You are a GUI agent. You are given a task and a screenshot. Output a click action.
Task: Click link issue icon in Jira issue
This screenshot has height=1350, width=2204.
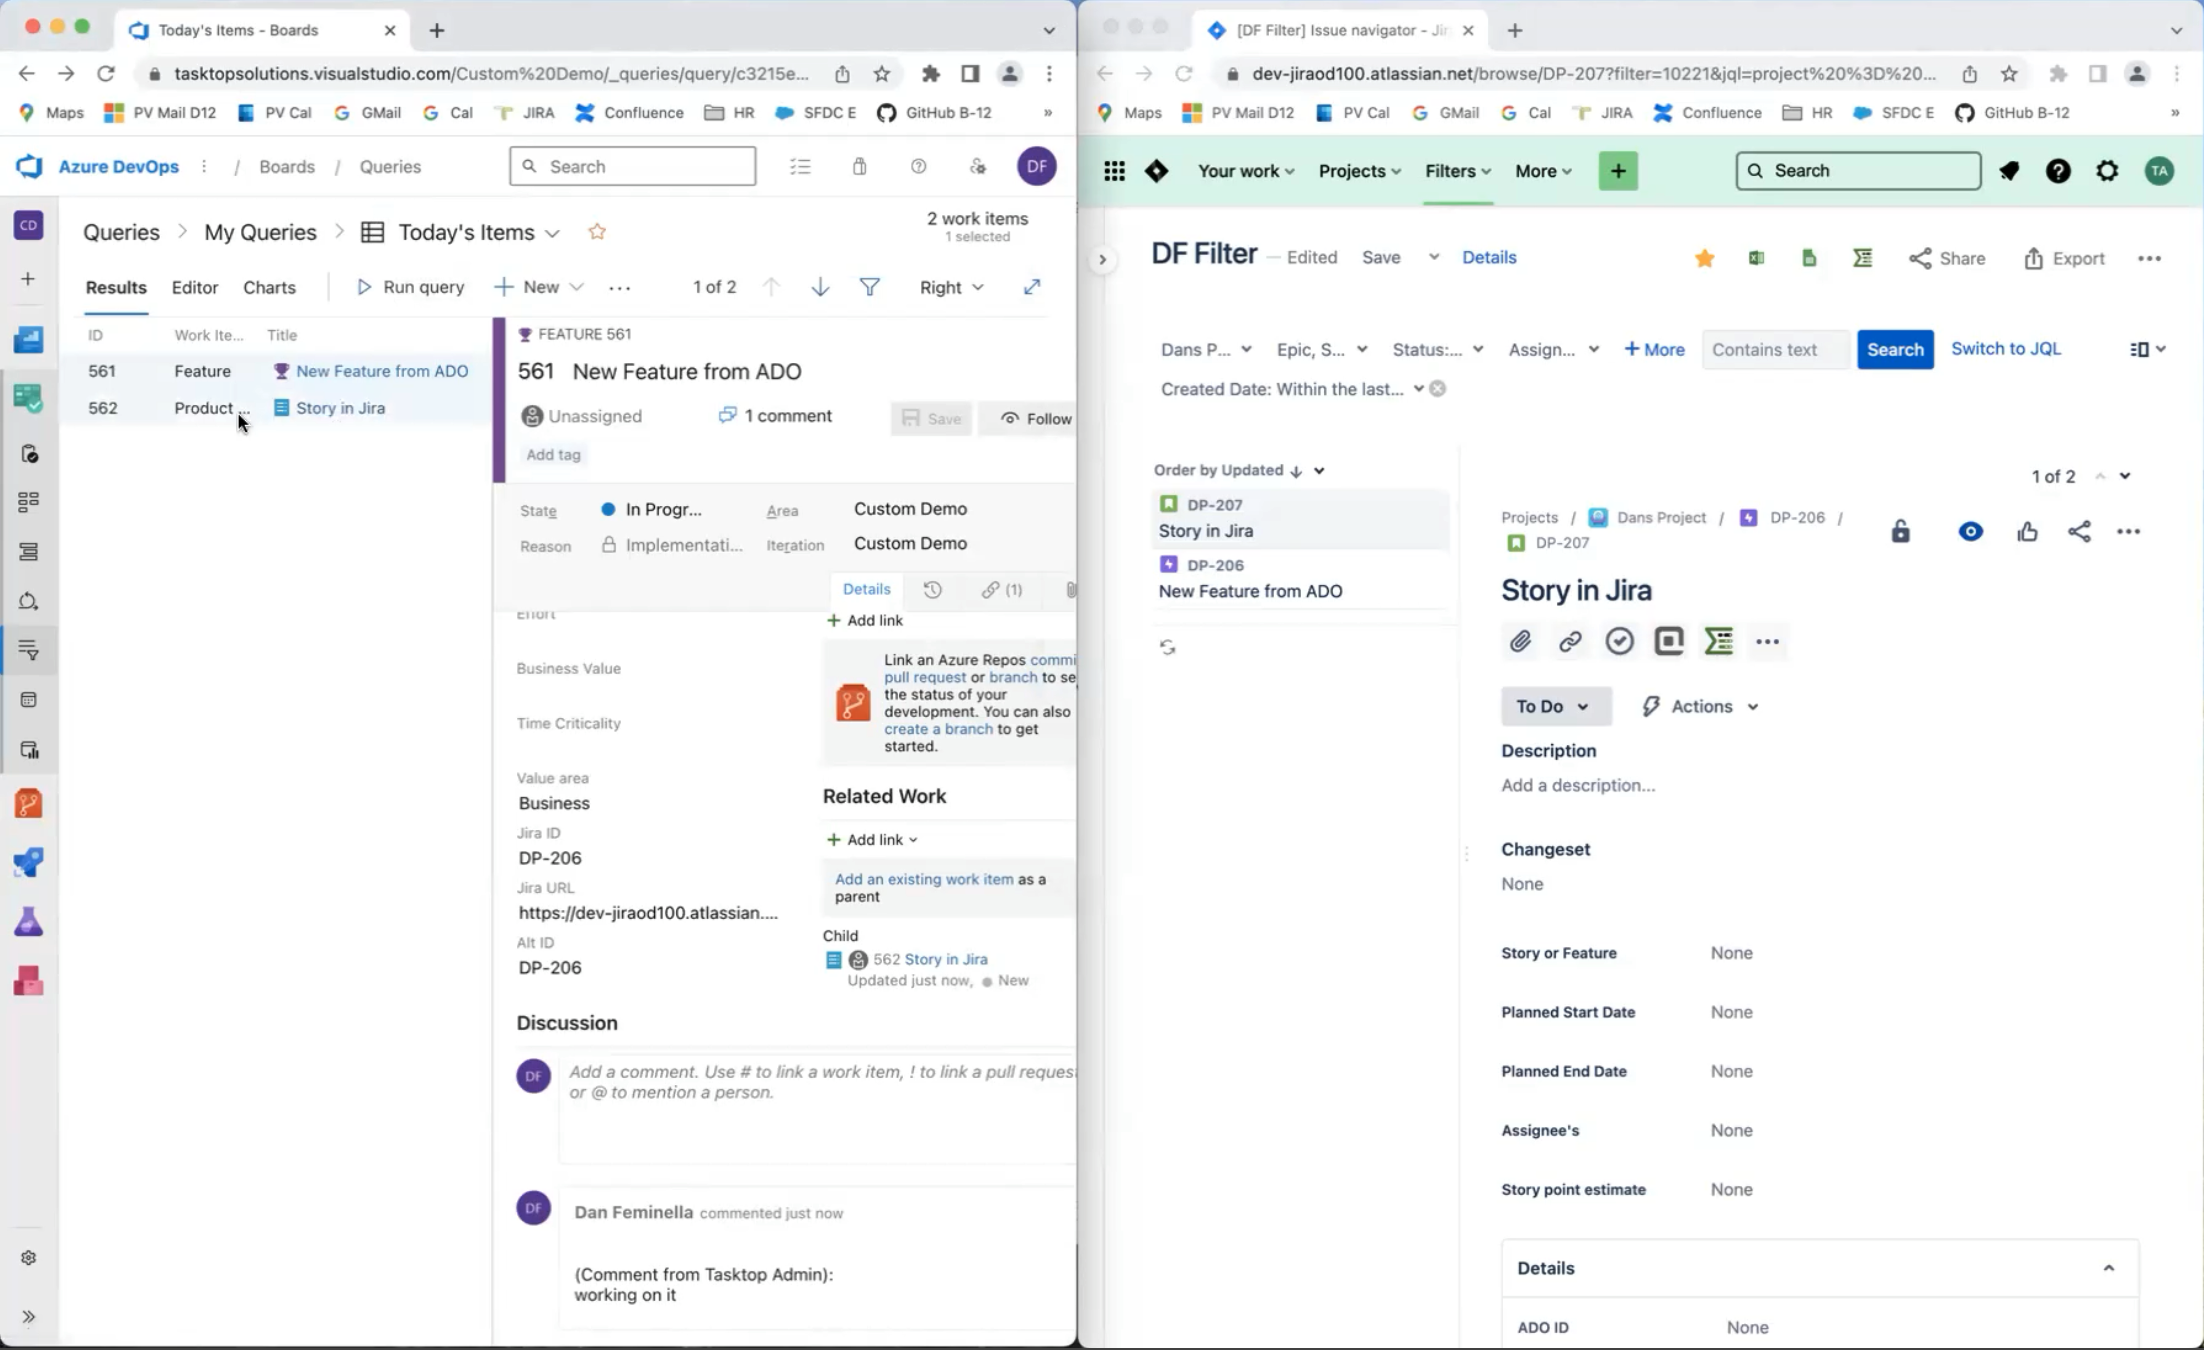1570,641
